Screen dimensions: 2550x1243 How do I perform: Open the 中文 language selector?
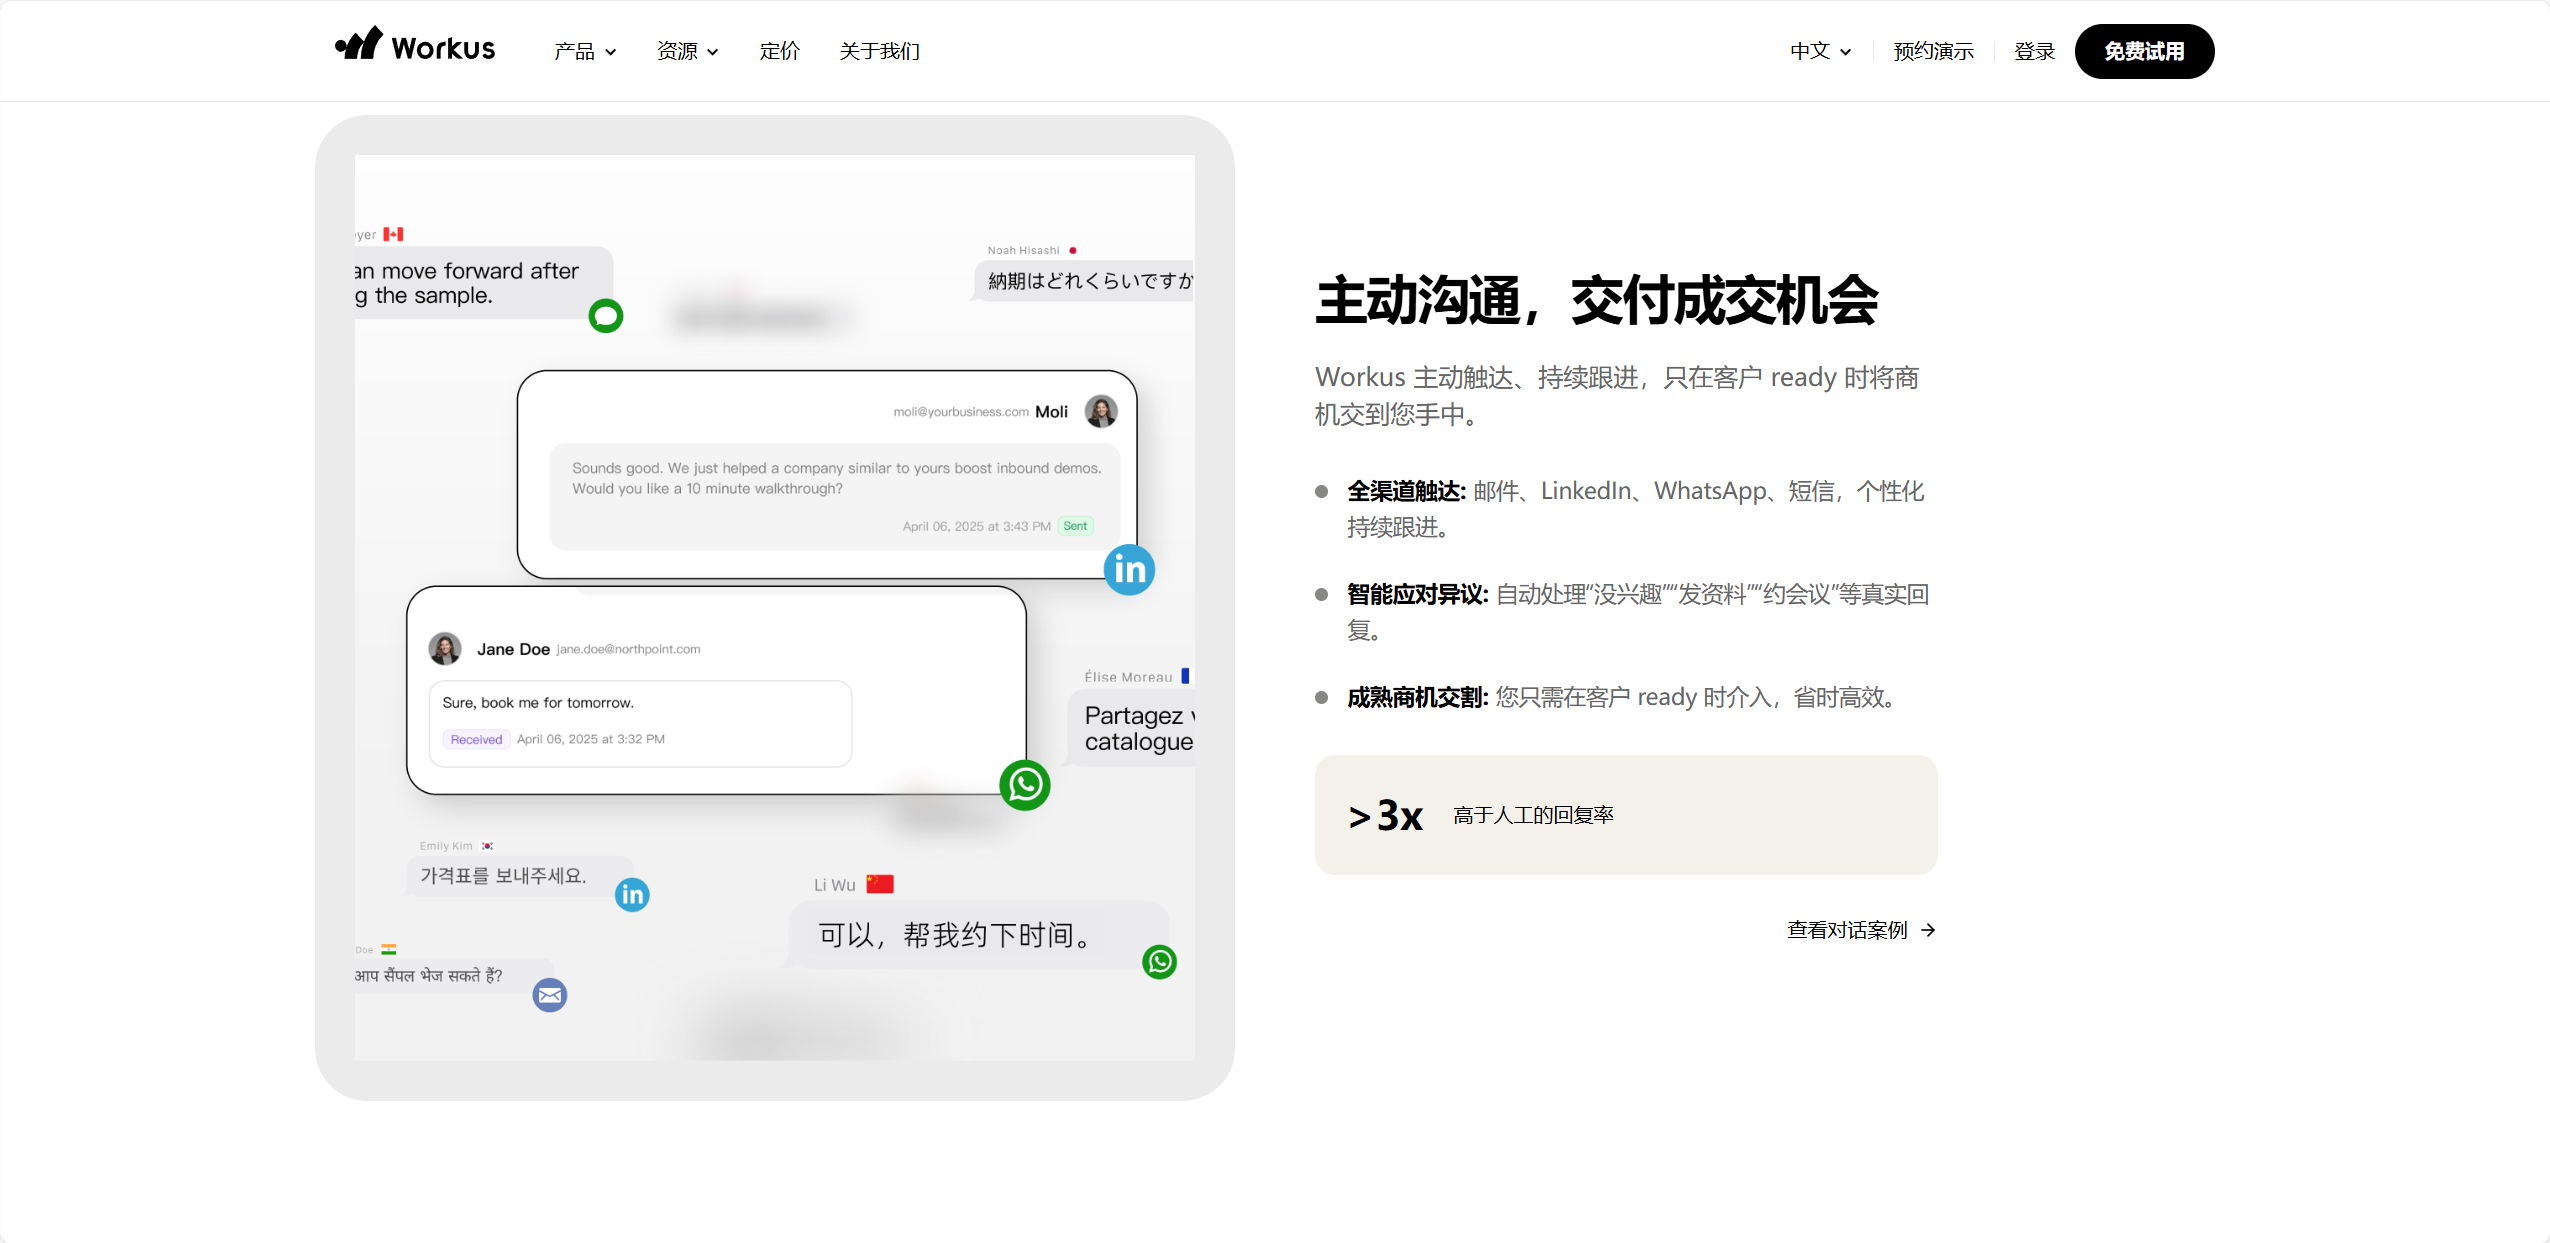tap(1820, 51)
